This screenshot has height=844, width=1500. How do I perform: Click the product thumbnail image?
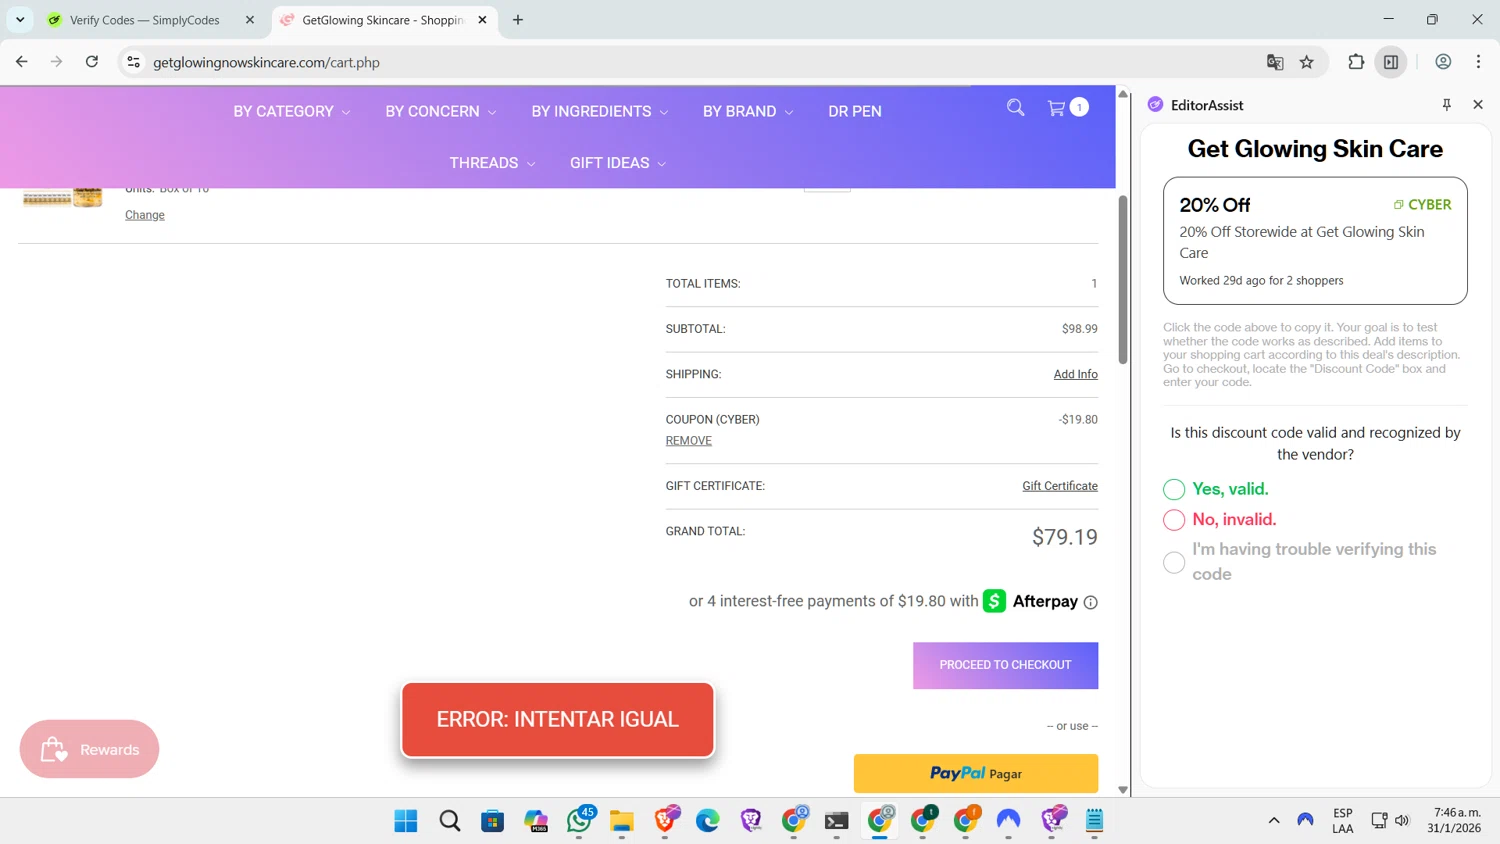point(63,197)
